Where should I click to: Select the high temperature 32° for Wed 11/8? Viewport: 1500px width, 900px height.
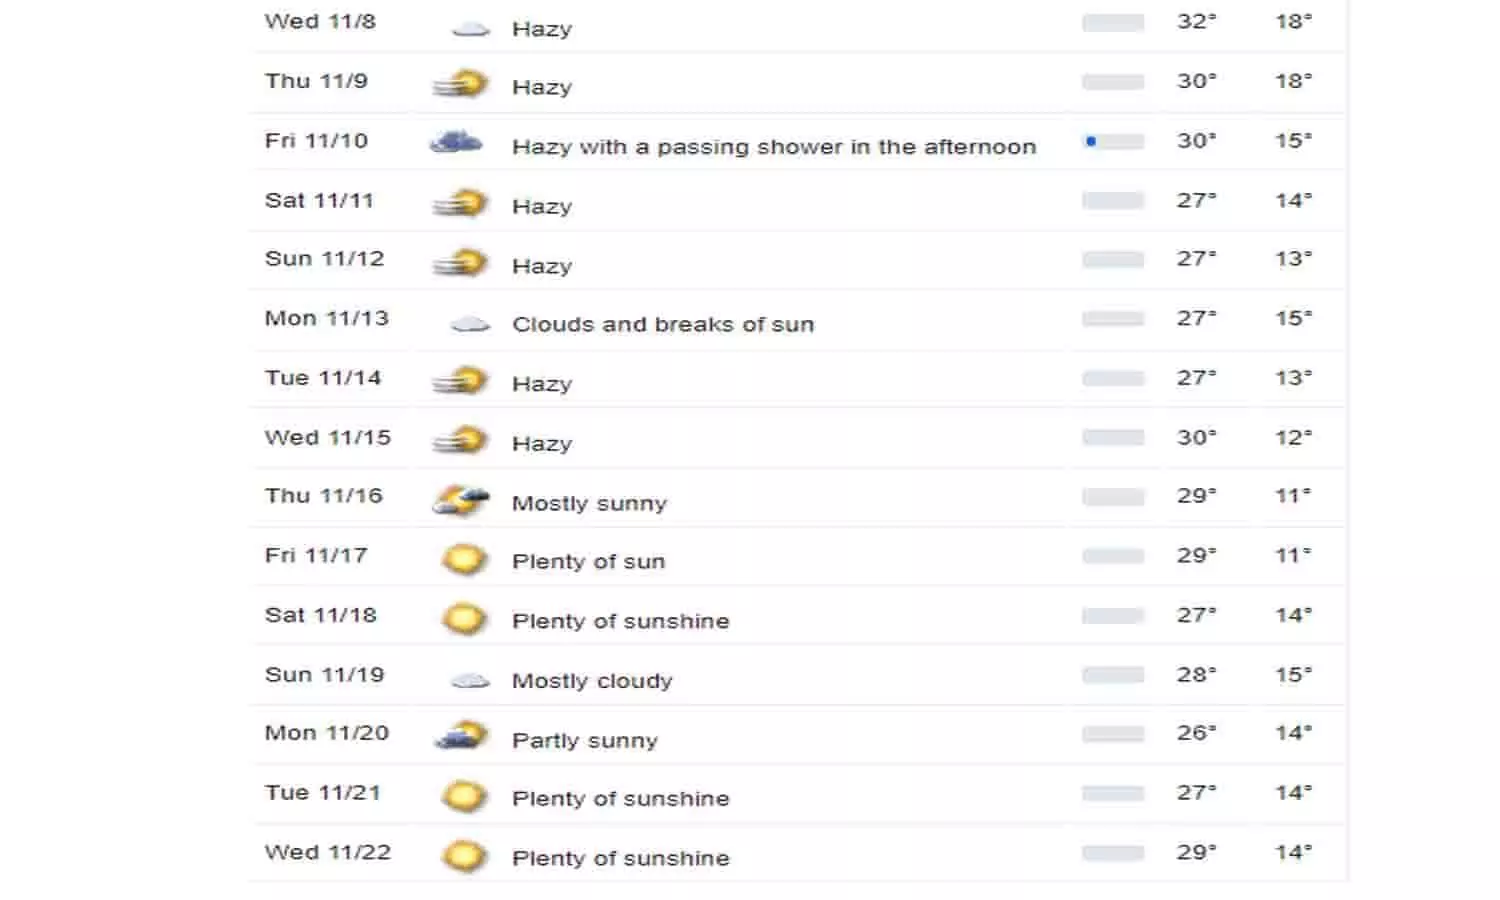(x=1196, y=21)
